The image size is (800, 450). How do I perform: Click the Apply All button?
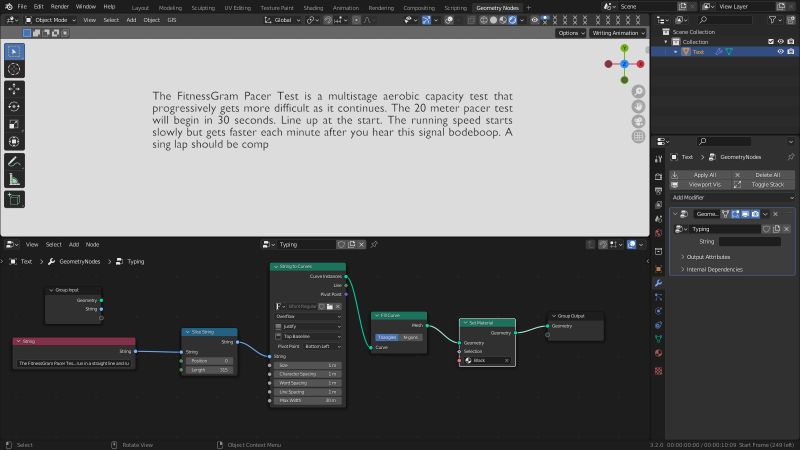click(x=701, y=175)
